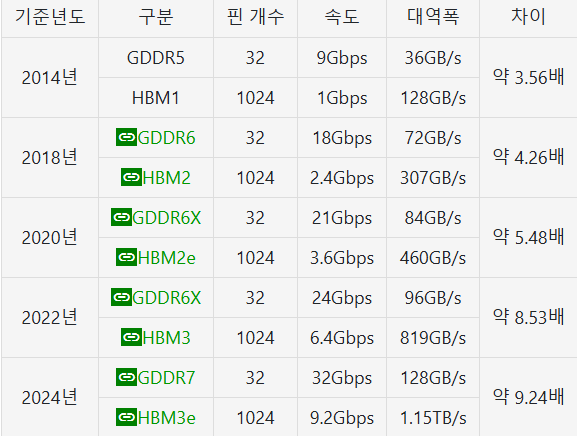Select the 2022년 year cell
The height and width of the screenshot is (436, 577).
coord(50,318)
